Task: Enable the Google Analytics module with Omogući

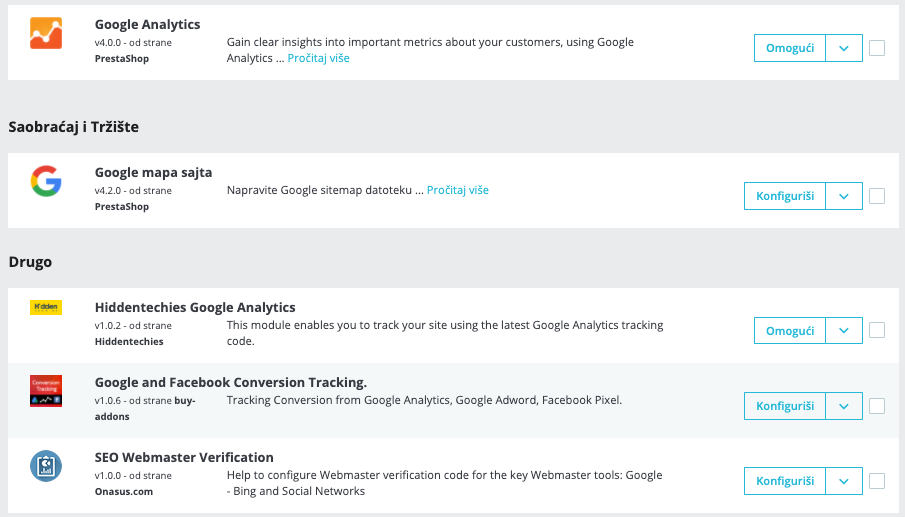Action: pos(790,48)
